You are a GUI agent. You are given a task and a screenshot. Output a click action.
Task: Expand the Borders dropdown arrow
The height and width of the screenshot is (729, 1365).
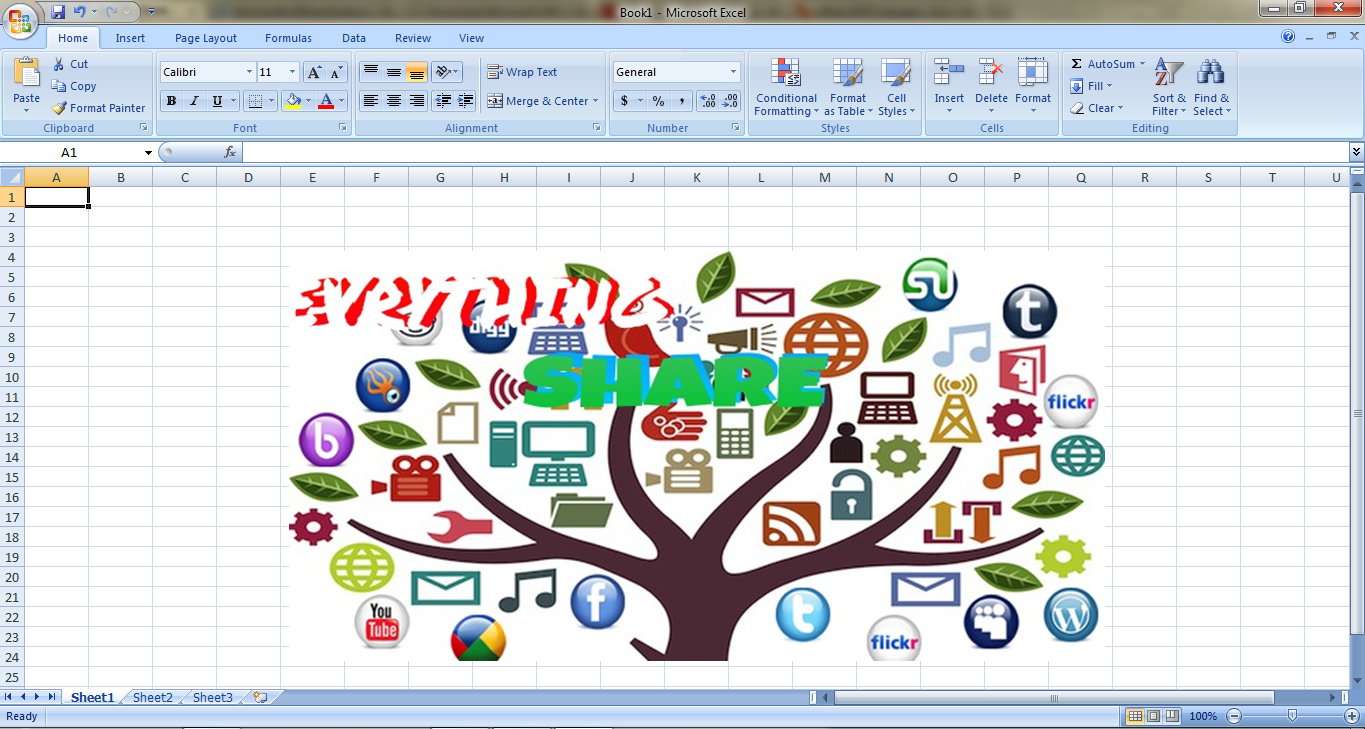[x=272, y=101]
